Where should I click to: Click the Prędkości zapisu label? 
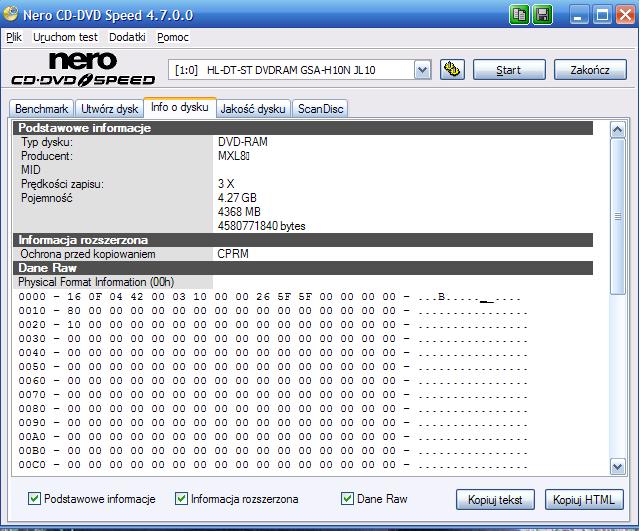pyautogui.click(x=62, y=184)
